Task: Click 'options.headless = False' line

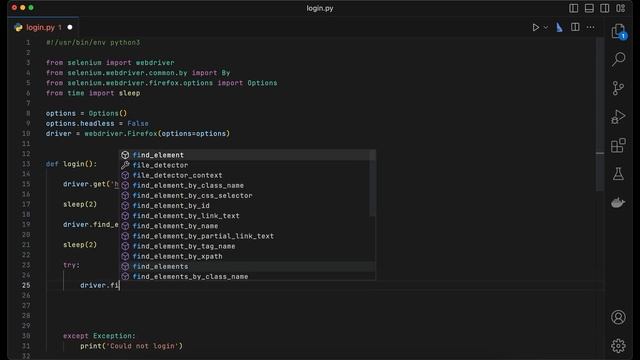Action: 97,124
